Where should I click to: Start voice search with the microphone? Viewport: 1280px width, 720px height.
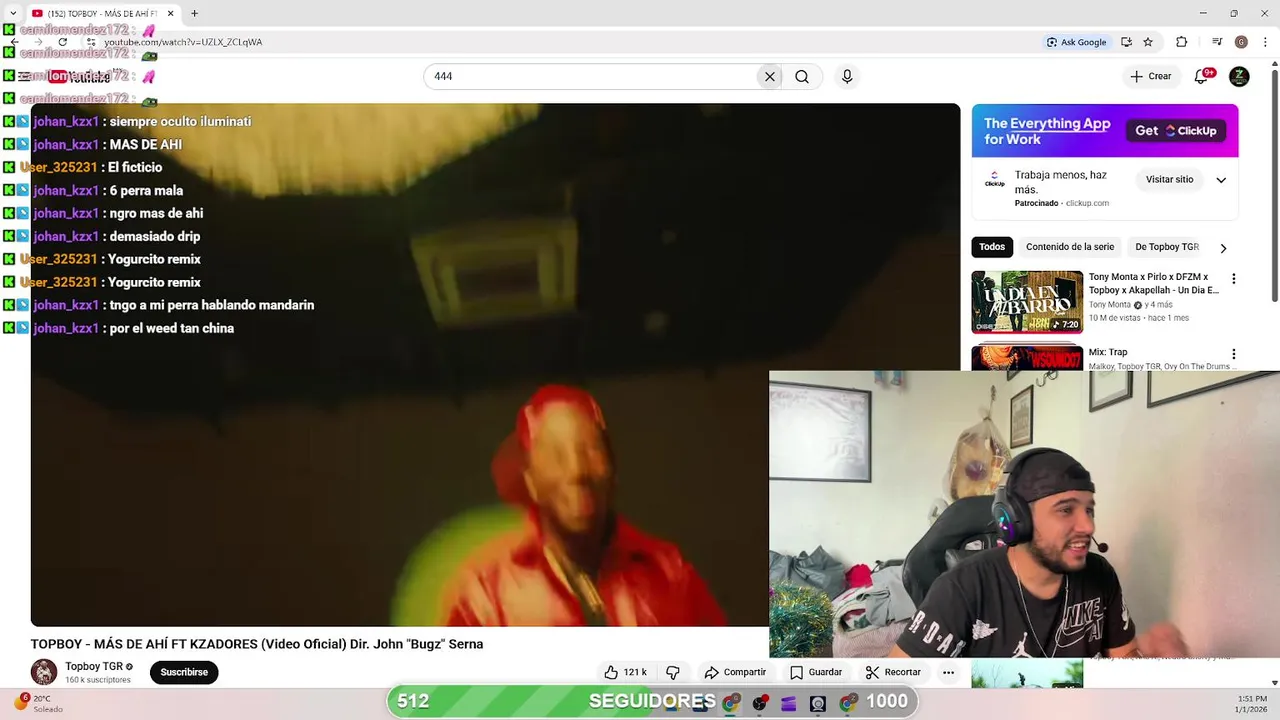847,77
